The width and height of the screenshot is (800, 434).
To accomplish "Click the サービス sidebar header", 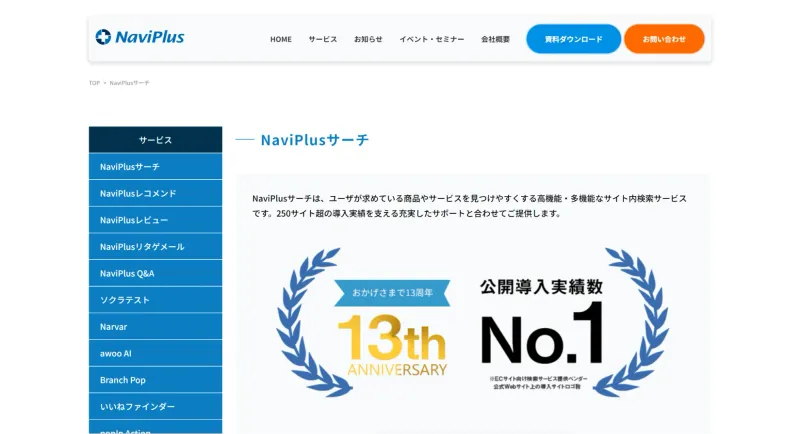I will pos(156,140).
